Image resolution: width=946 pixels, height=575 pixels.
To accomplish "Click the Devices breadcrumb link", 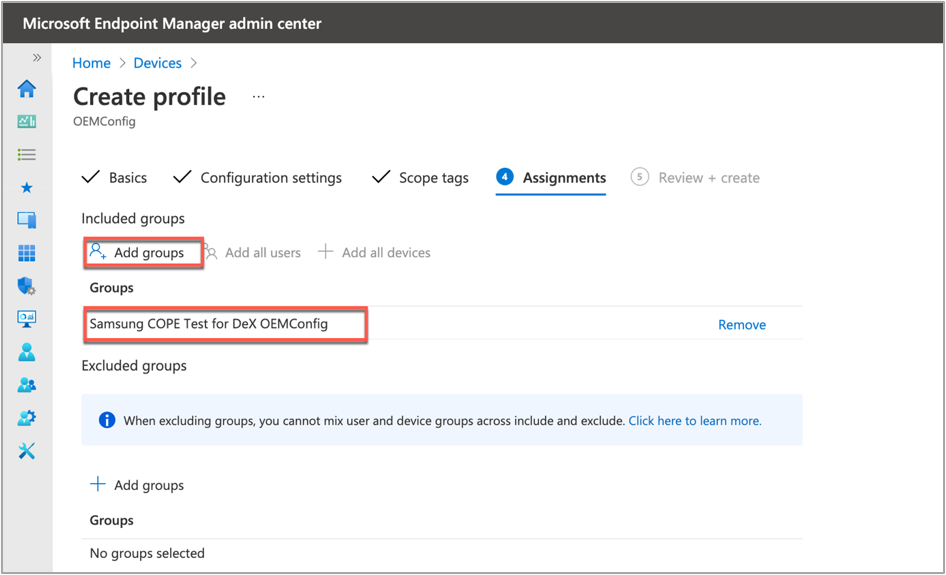I will (x=157, y=63).
